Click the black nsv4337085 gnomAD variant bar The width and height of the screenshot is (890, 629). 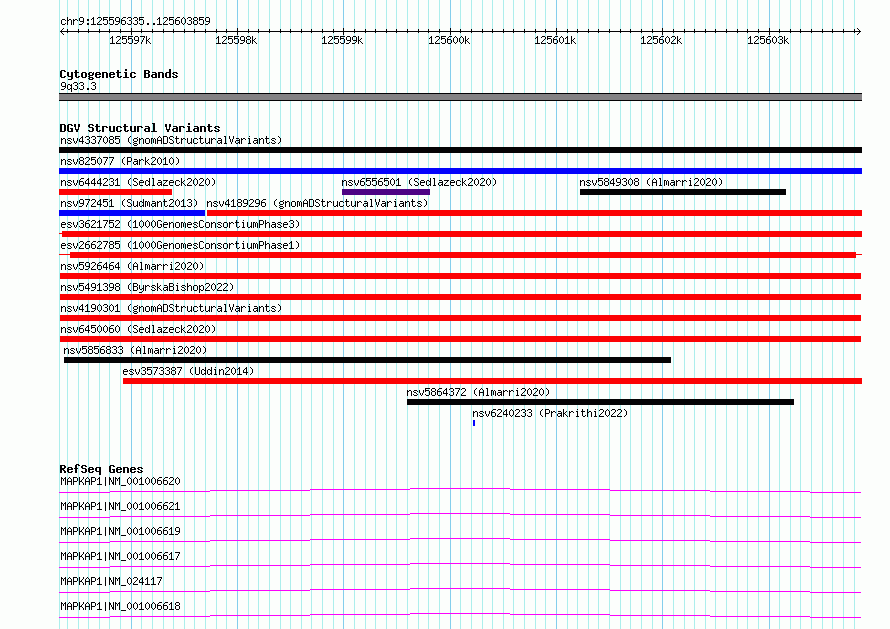pyautogui.click(x=460, y=150)
